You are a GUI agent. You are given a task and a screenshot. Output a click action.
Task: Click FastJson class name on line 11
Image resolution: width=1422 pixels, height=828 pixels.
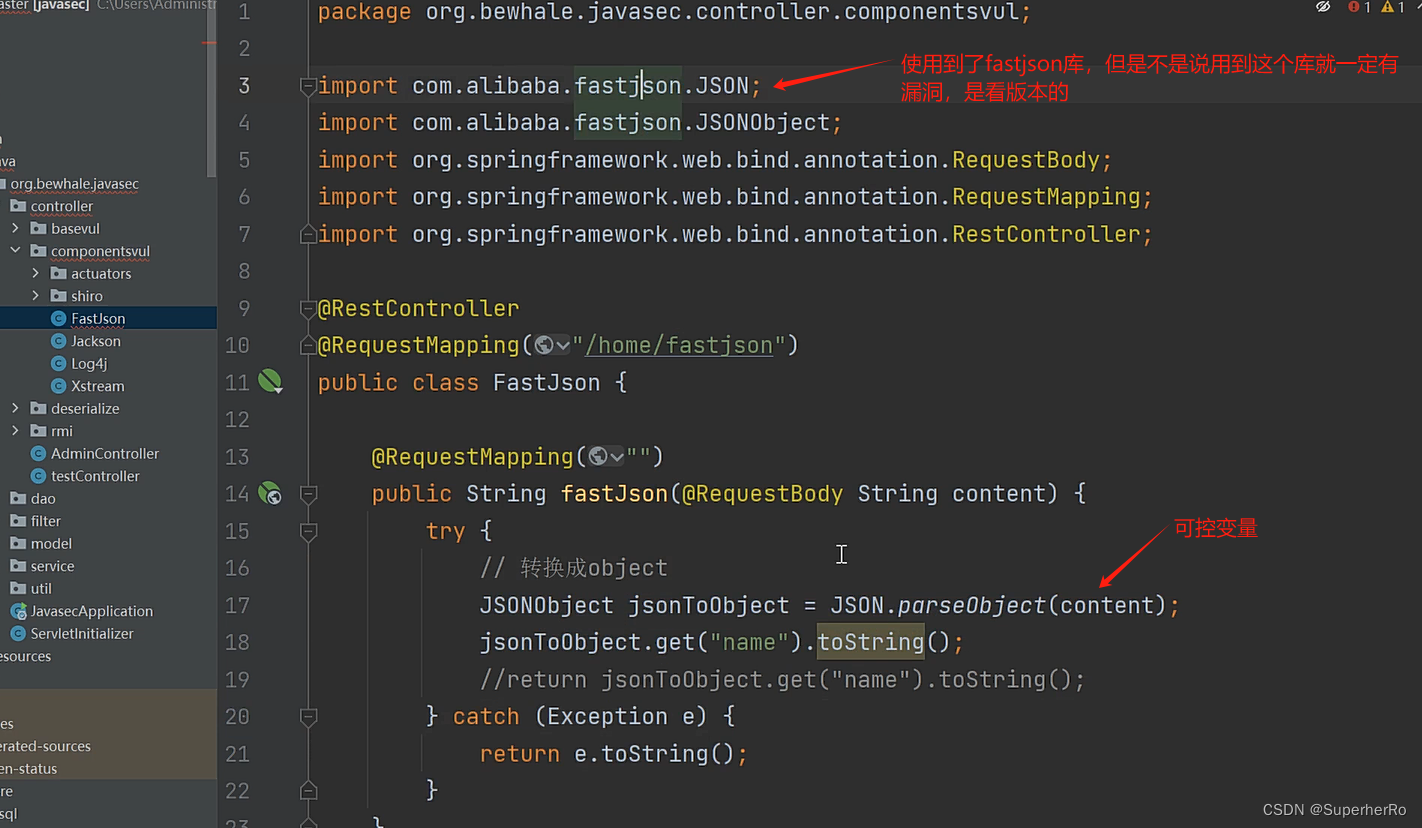click(x=547, y=382)
